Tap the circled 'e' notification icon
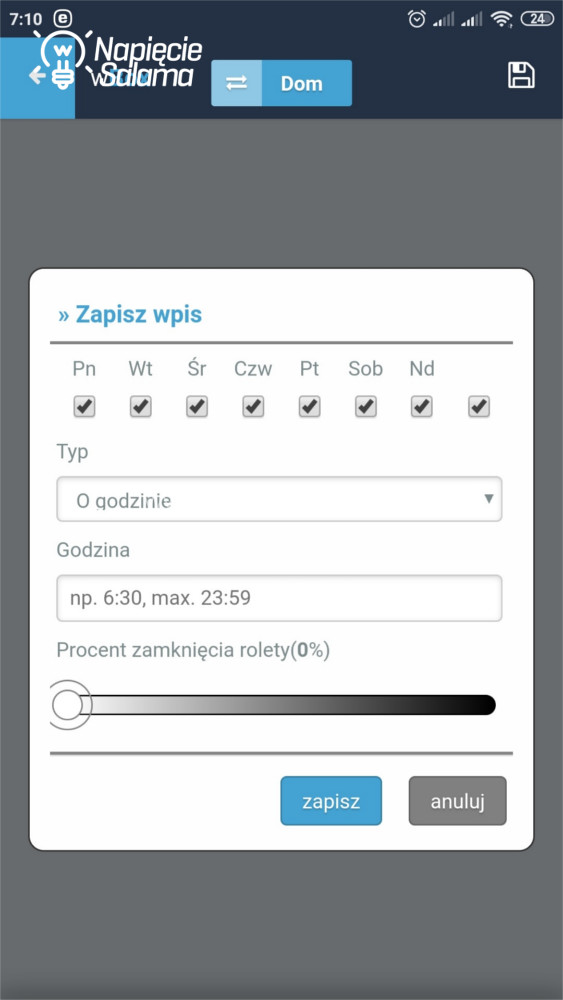 [x=63, y=19]
